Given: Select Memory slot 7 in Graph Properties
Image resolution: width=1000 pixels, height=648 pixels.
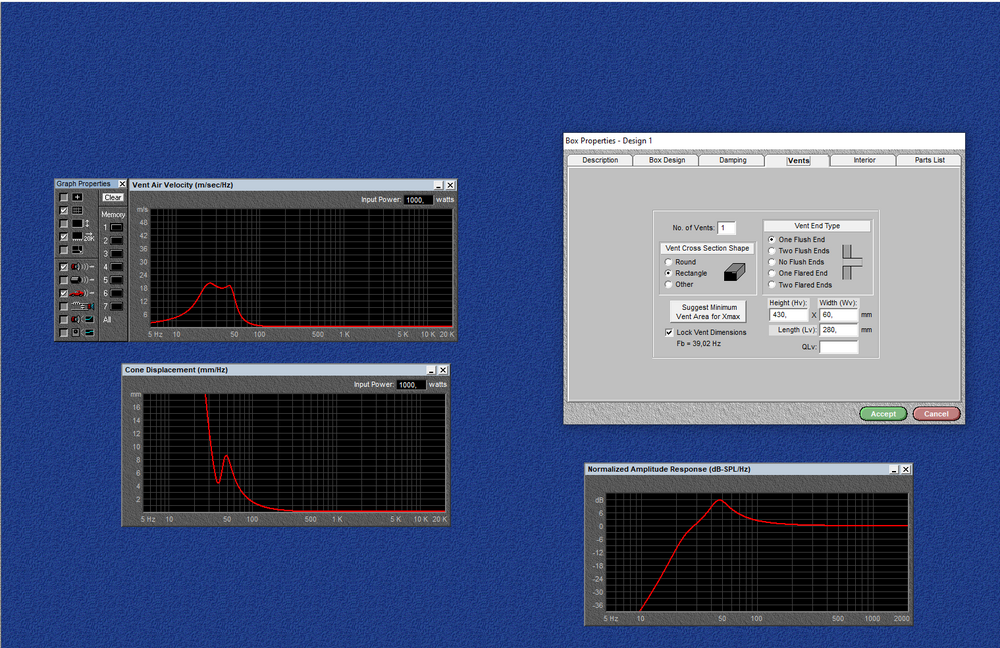Looking at the screenshot, I should (116, 306).
